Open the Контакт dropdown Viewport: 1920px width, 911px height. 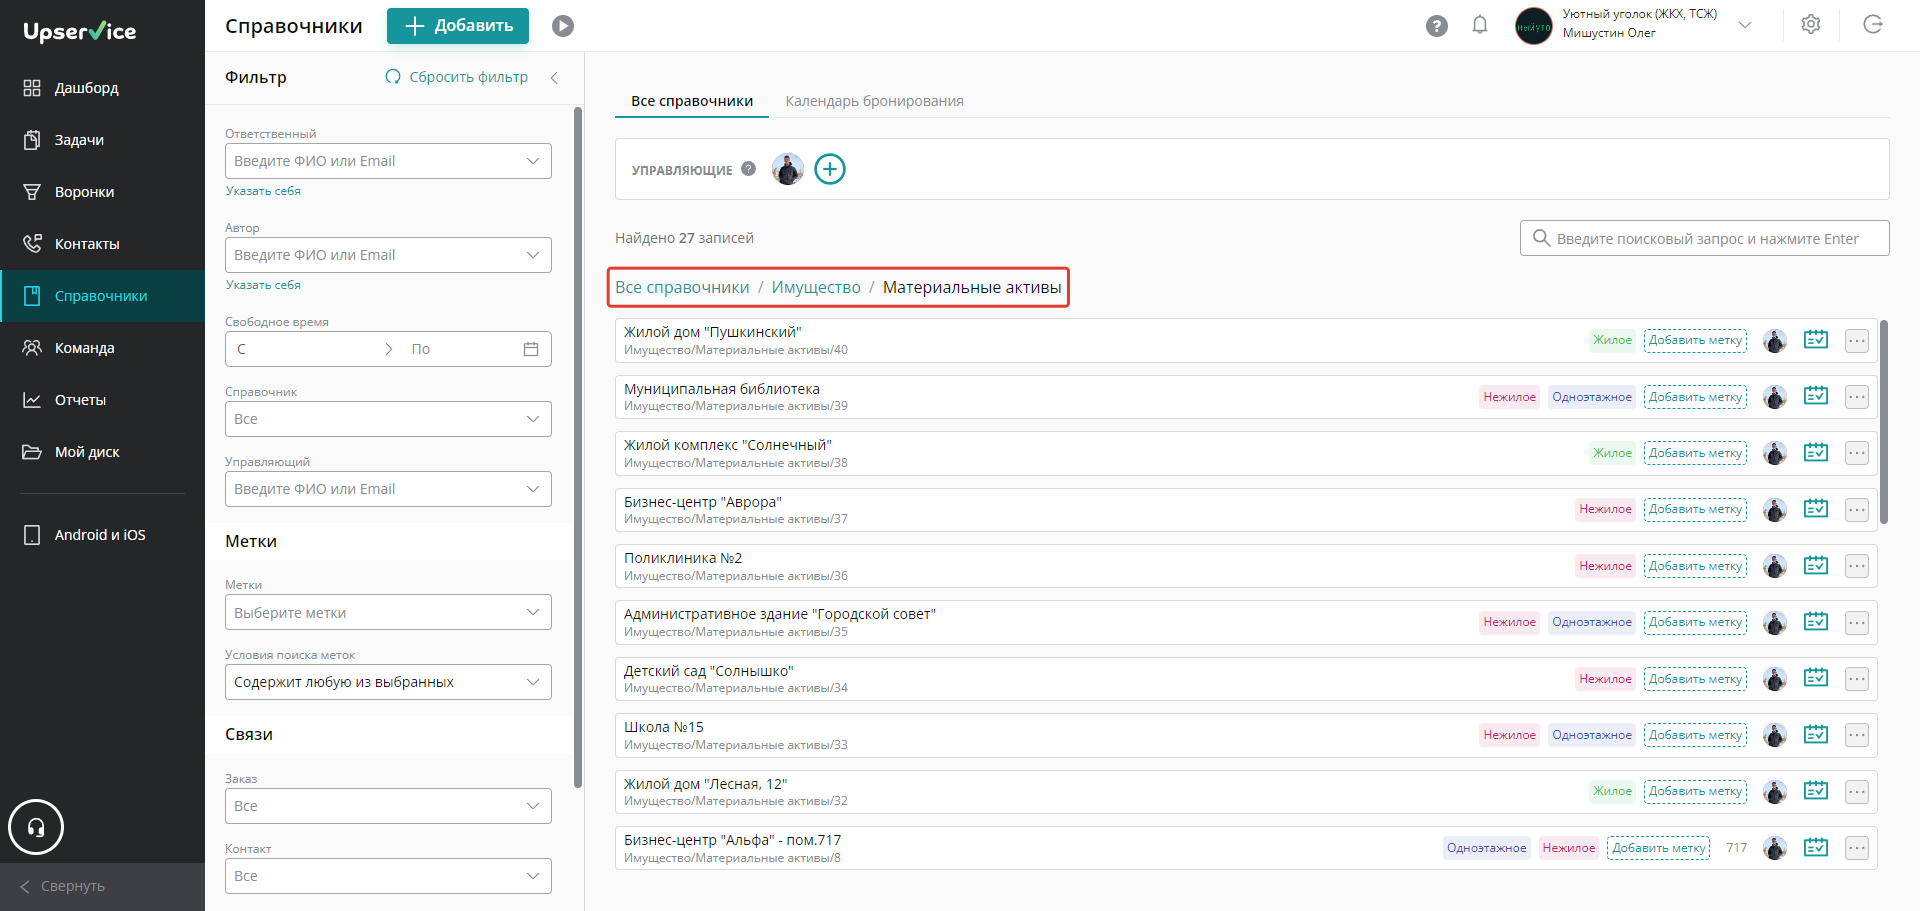388,876
